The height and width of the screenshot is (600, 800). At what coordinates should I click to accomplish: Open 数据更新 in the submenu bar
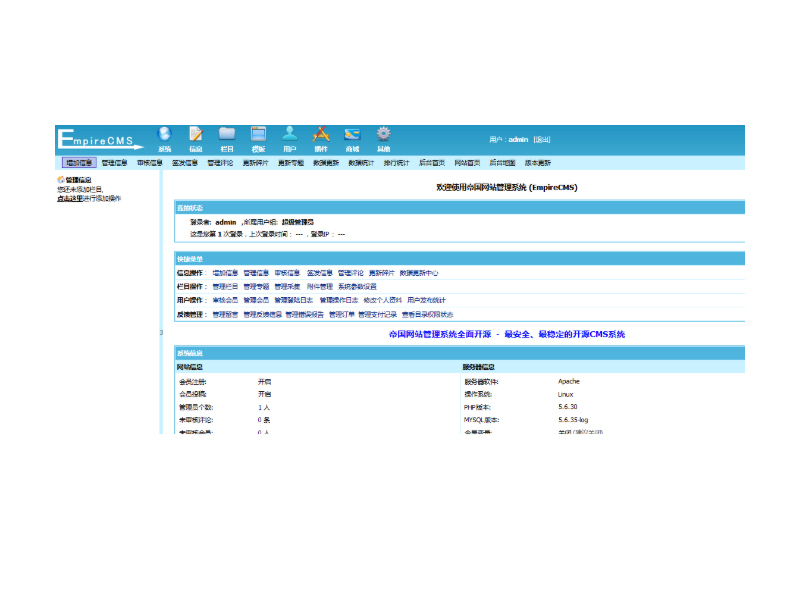326,162
